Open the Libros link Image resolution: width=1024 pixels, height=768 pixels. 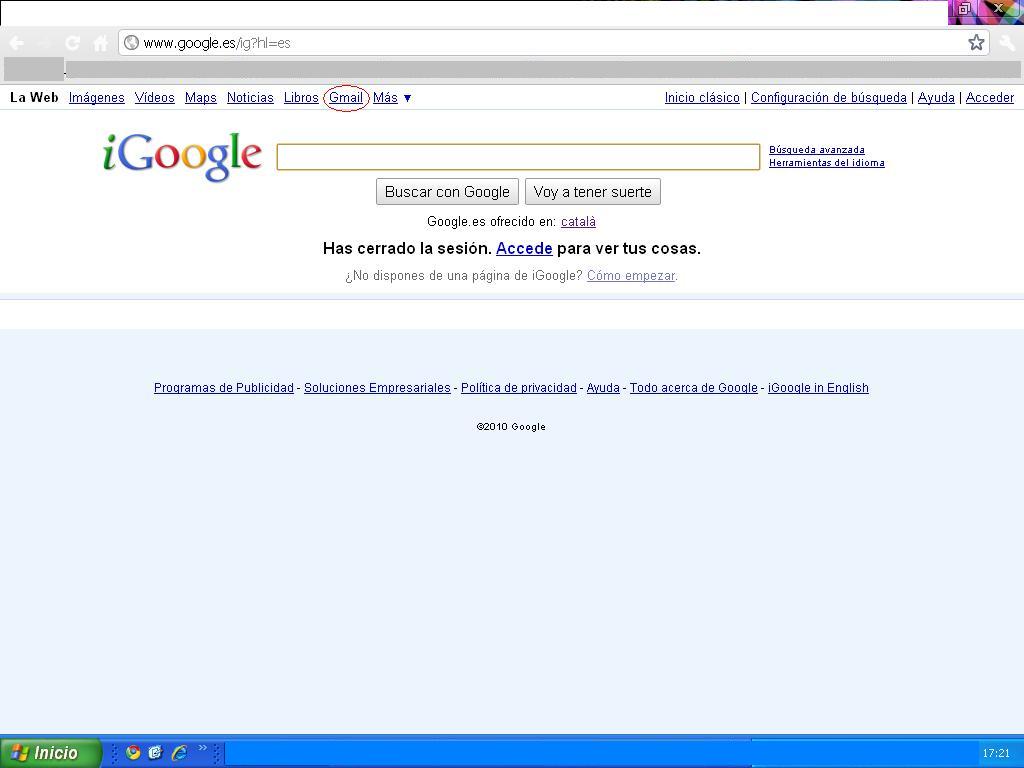pos(301,97)
